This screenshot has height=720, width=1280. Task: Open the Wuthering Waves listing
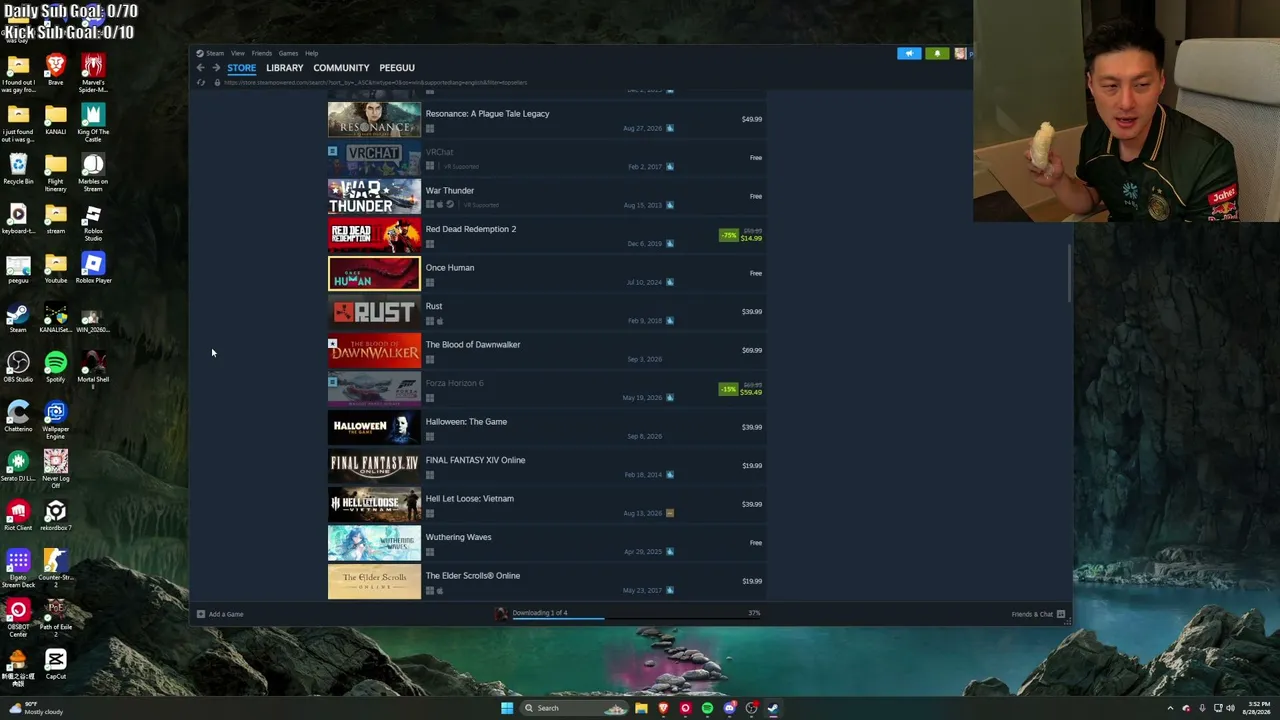547,543
